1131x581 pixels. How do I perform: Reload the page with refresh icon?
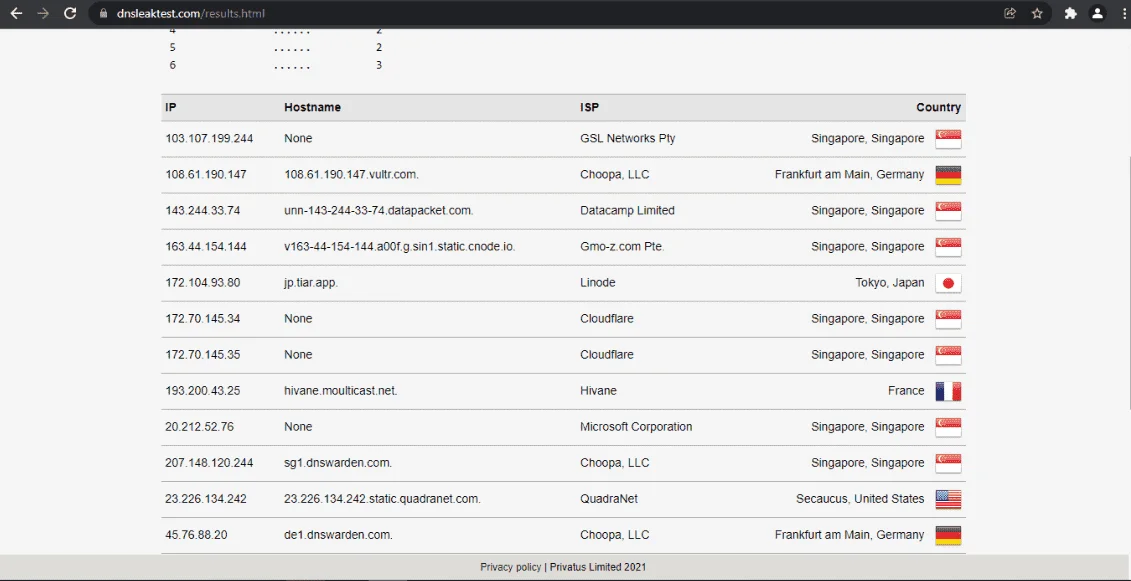pos(70,13)
